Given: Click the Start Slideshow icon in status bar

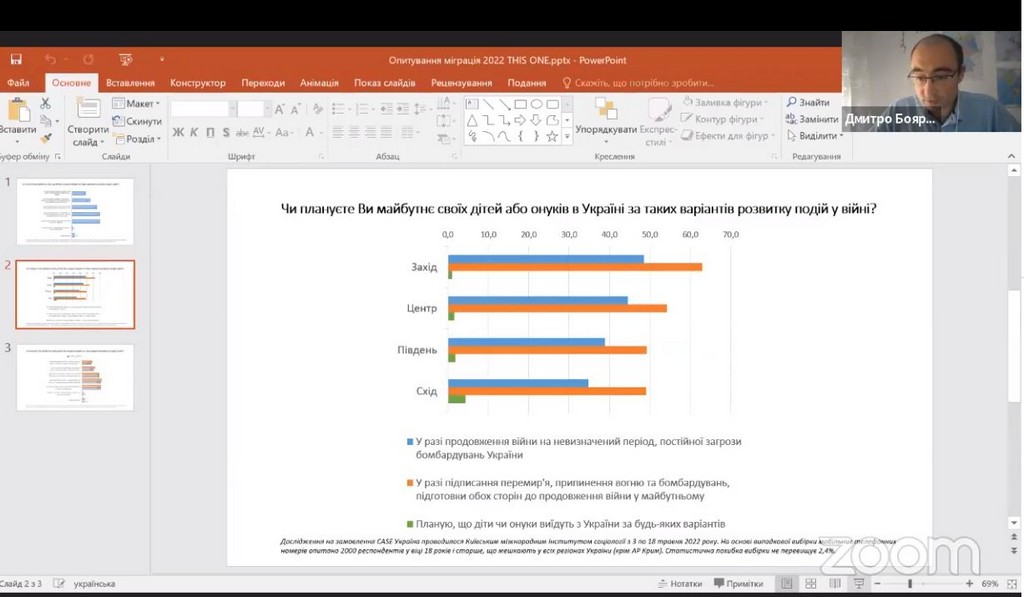Looking at the screenshot, I should pos(858,583).
